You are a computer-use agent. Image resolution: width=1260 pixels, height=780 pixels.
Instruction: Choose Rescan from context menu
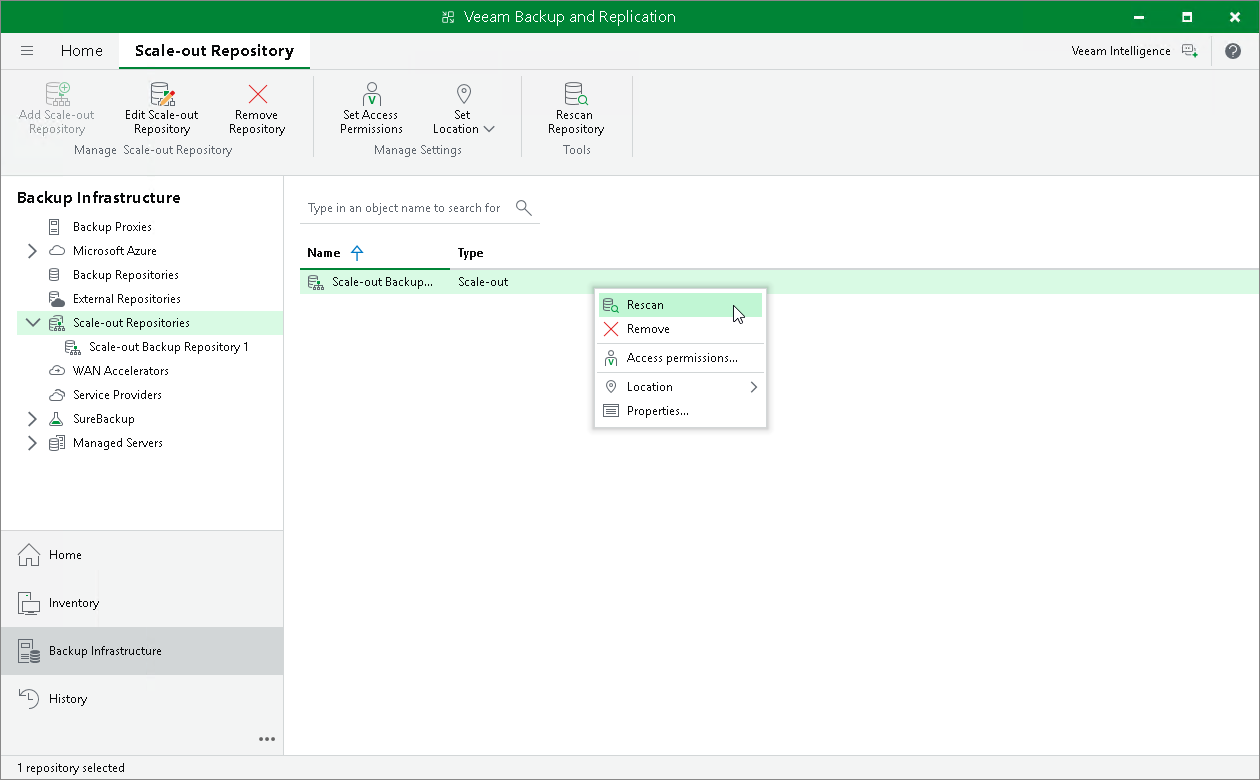680,305
